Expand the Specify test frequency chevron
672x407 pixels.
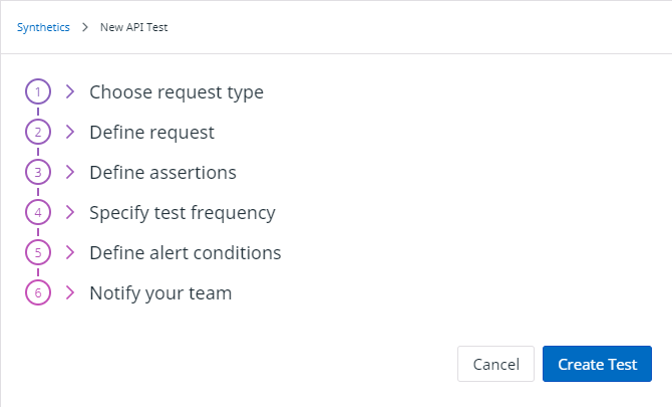(70, 212)
